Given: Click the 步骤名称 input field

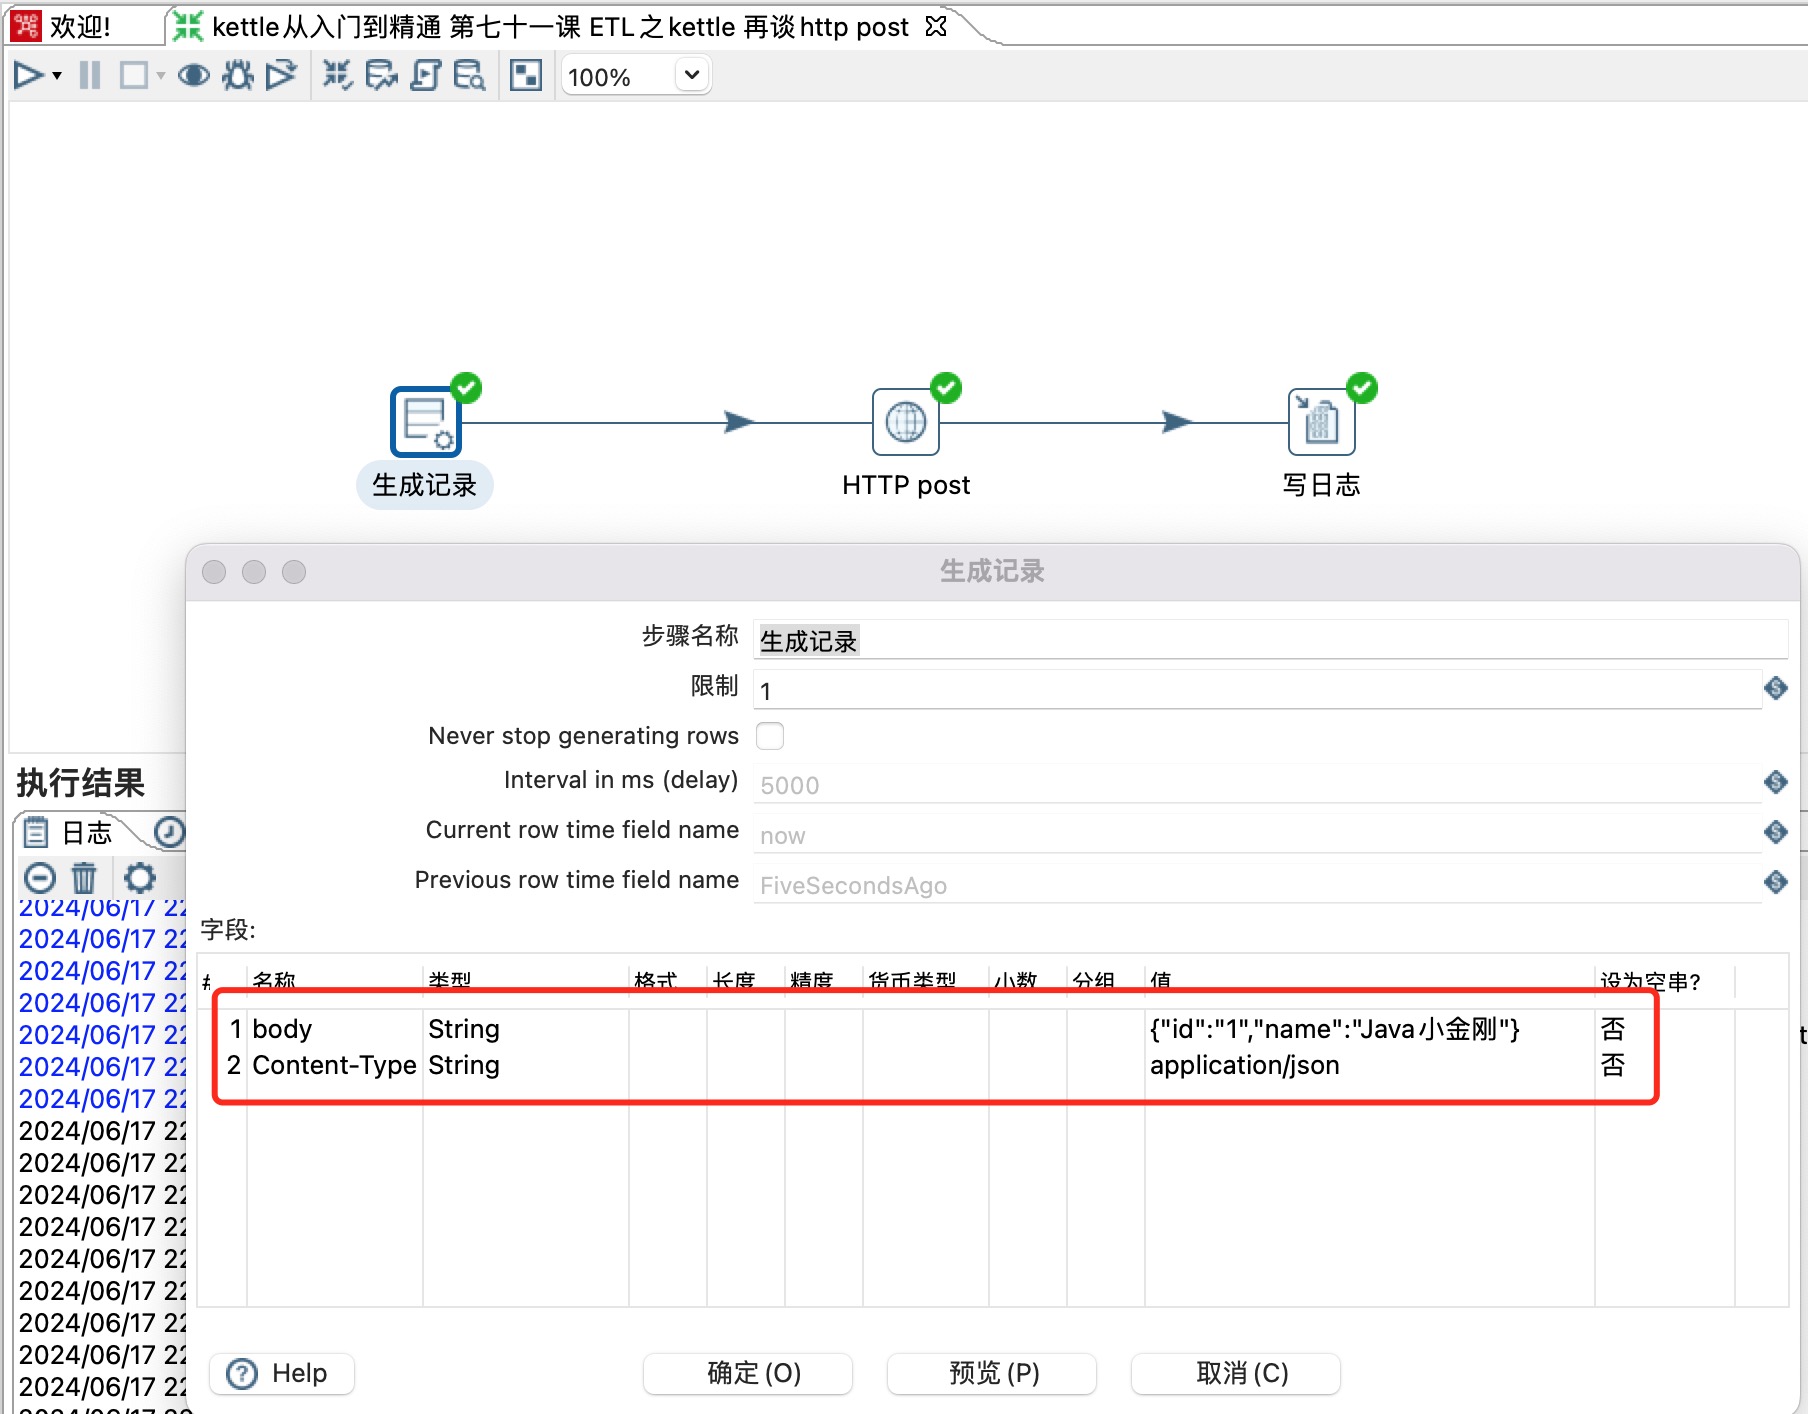Looking at the screenshot, I should pyautogui.click(x=1000, y=640).
